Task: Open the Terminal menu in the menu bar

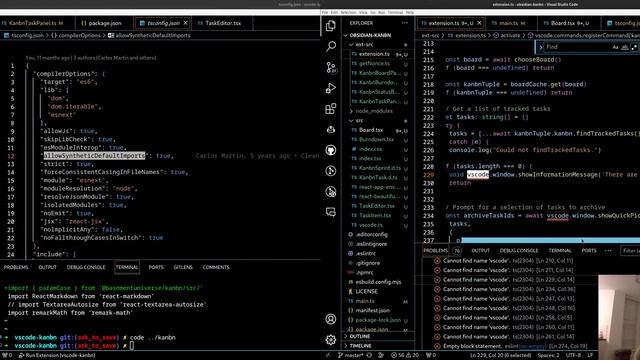Action: (395, 13)
